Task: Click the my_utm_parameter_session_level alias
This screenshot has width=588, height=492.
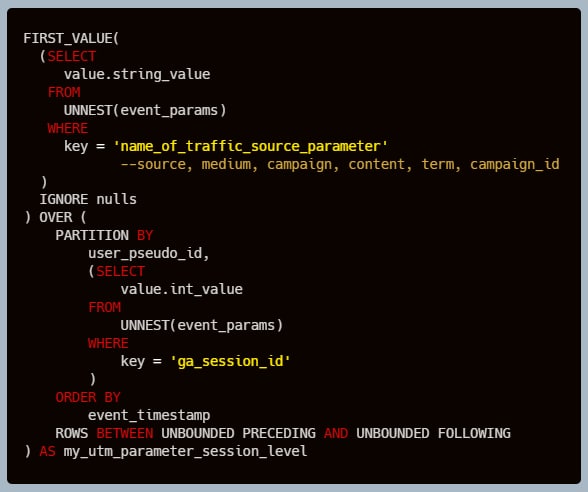Action: [x=185, y=451]
